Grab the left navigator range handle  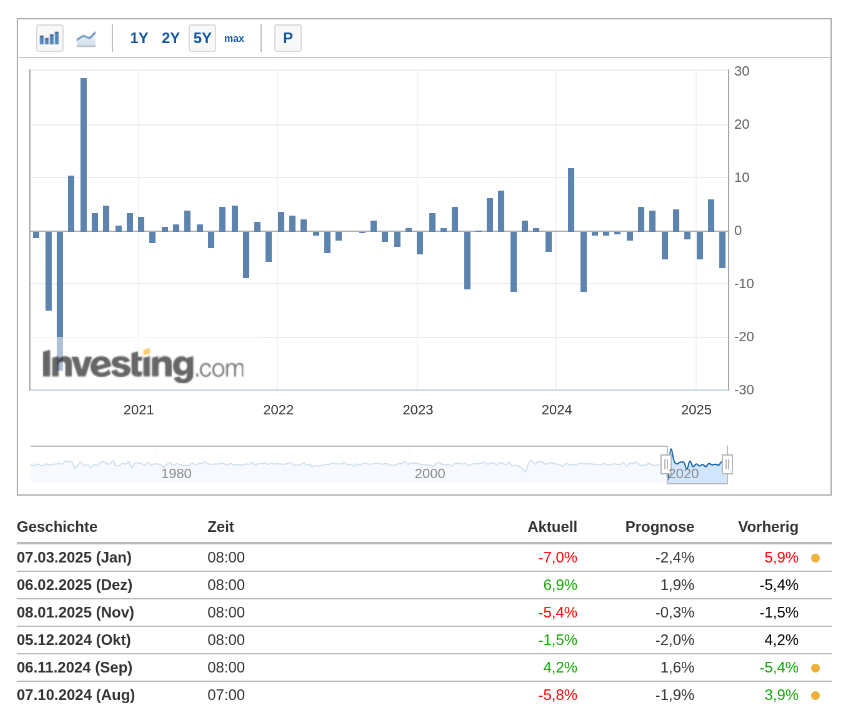click(x=666, y=464)
